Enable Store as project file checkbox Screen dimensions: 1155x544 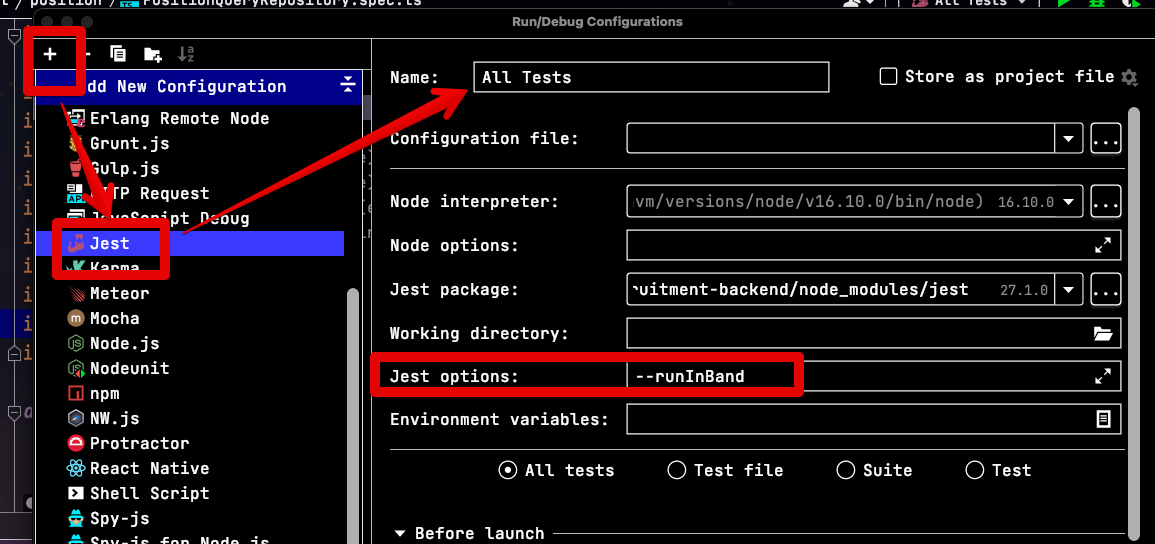[888, 77]
